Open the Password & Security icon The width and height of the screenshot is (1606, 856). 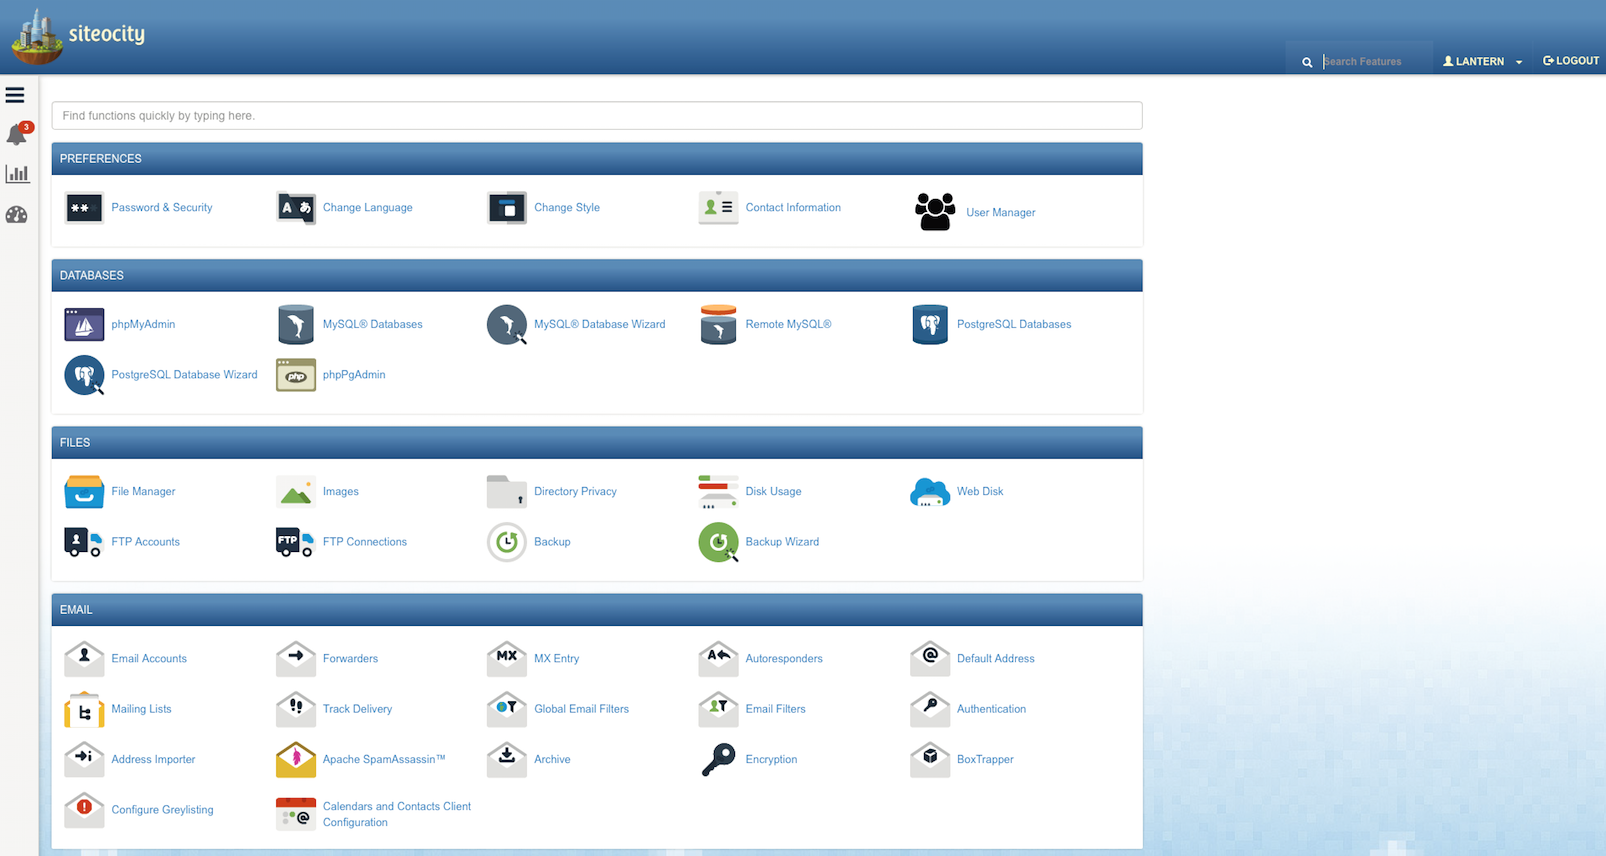coord(84,208)
